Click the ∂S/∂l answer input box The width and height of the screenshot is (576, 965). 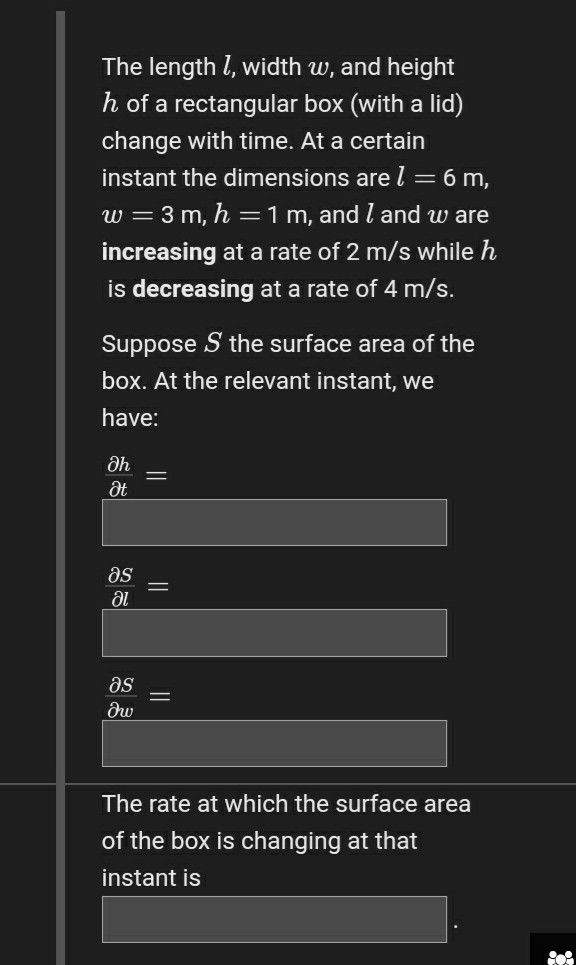pyautogui.click(x=274, y=633)
